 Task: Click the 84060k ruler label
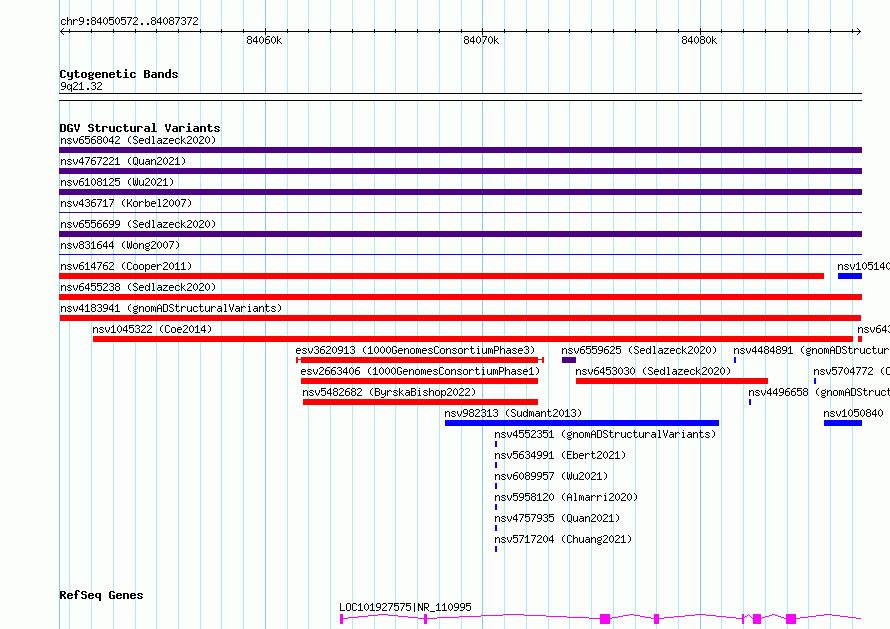click(264, 40)
